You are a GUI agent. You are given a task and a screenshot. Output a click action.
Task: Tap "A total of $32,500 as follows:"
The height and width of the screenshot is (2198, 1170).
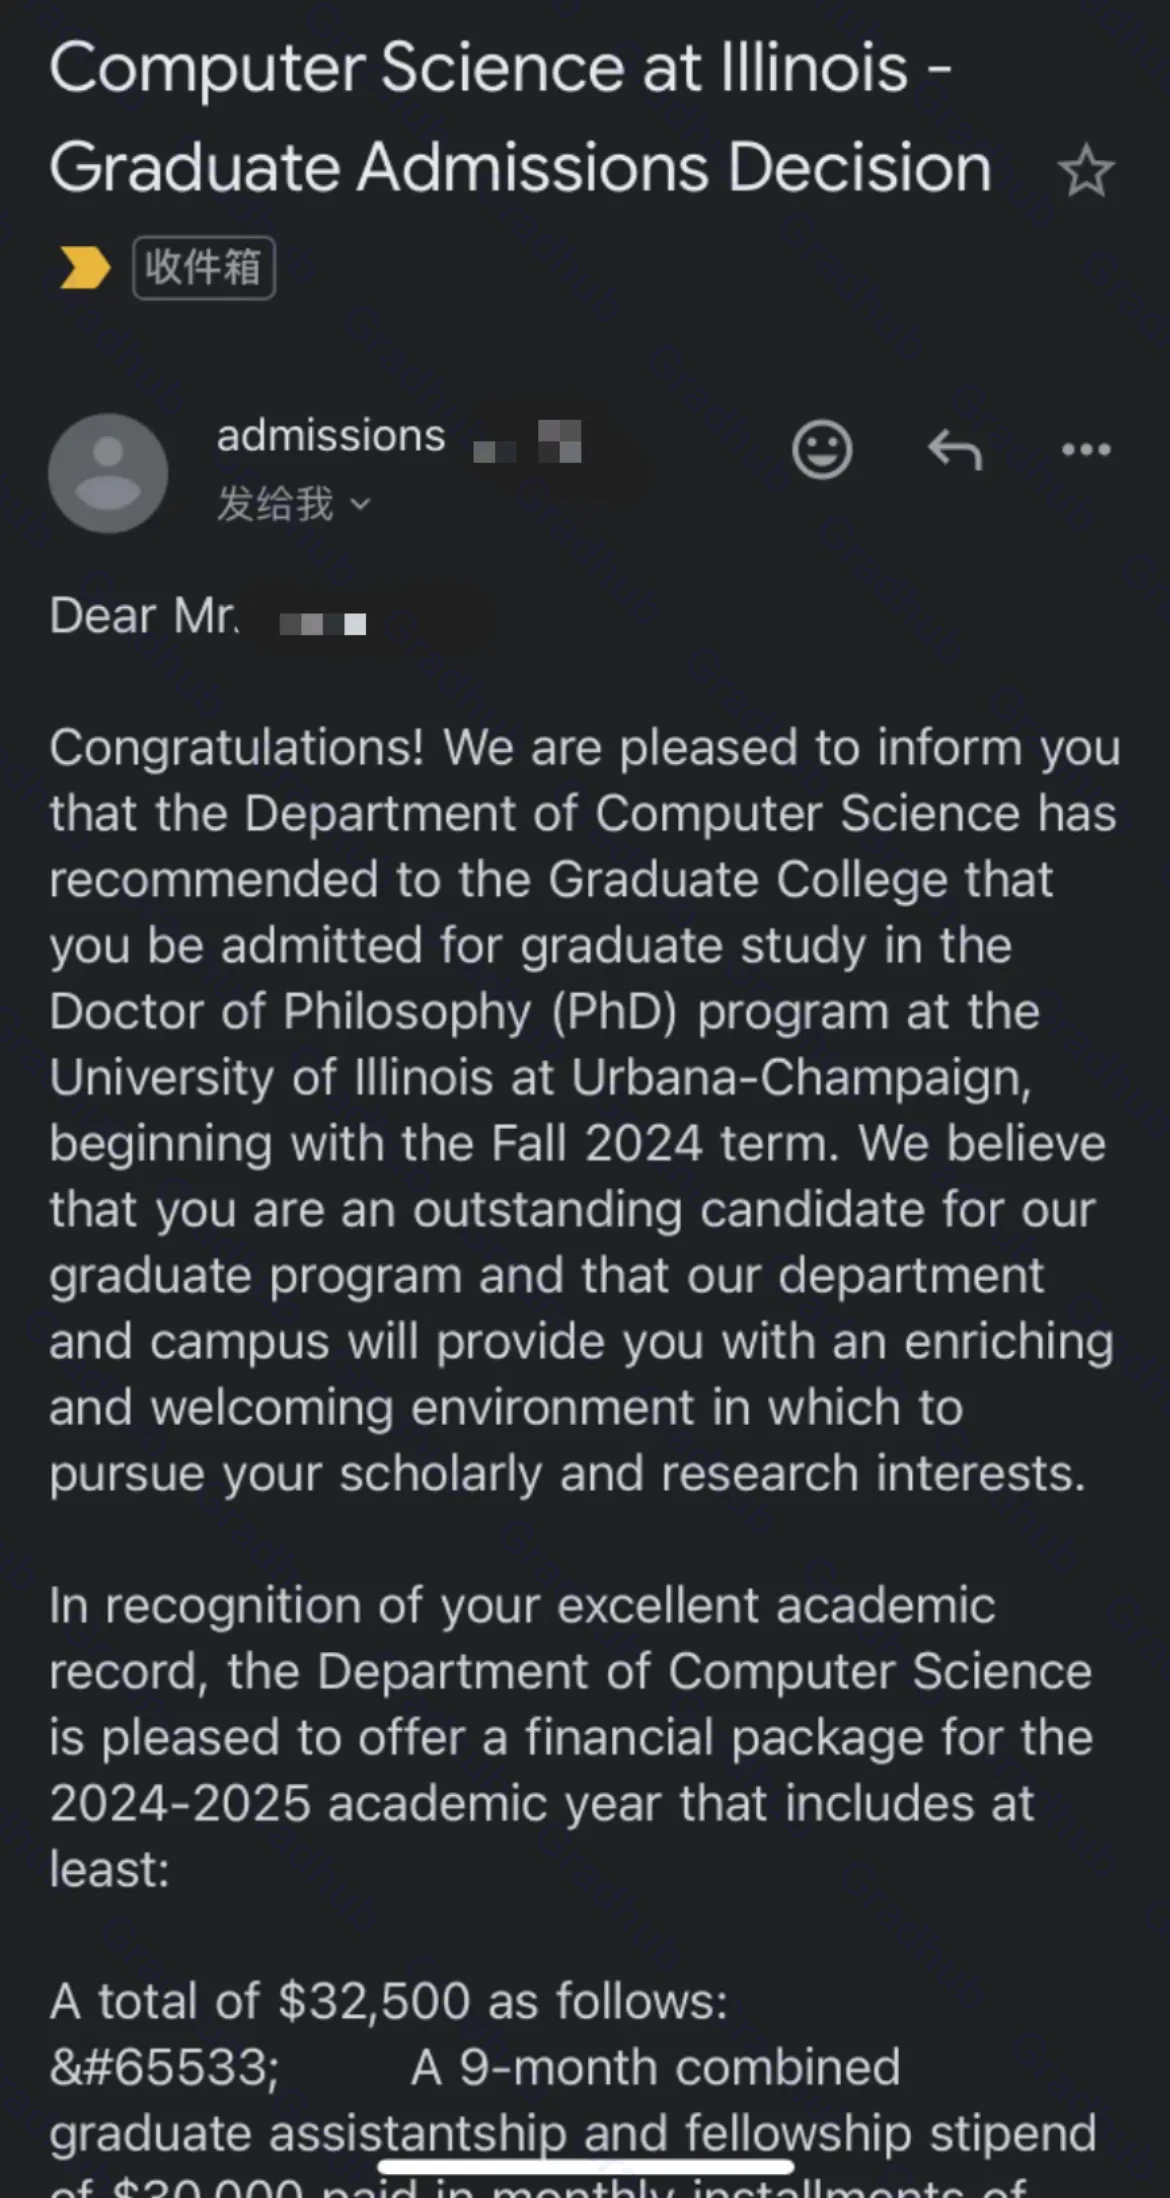click(x=389, y=2002)
